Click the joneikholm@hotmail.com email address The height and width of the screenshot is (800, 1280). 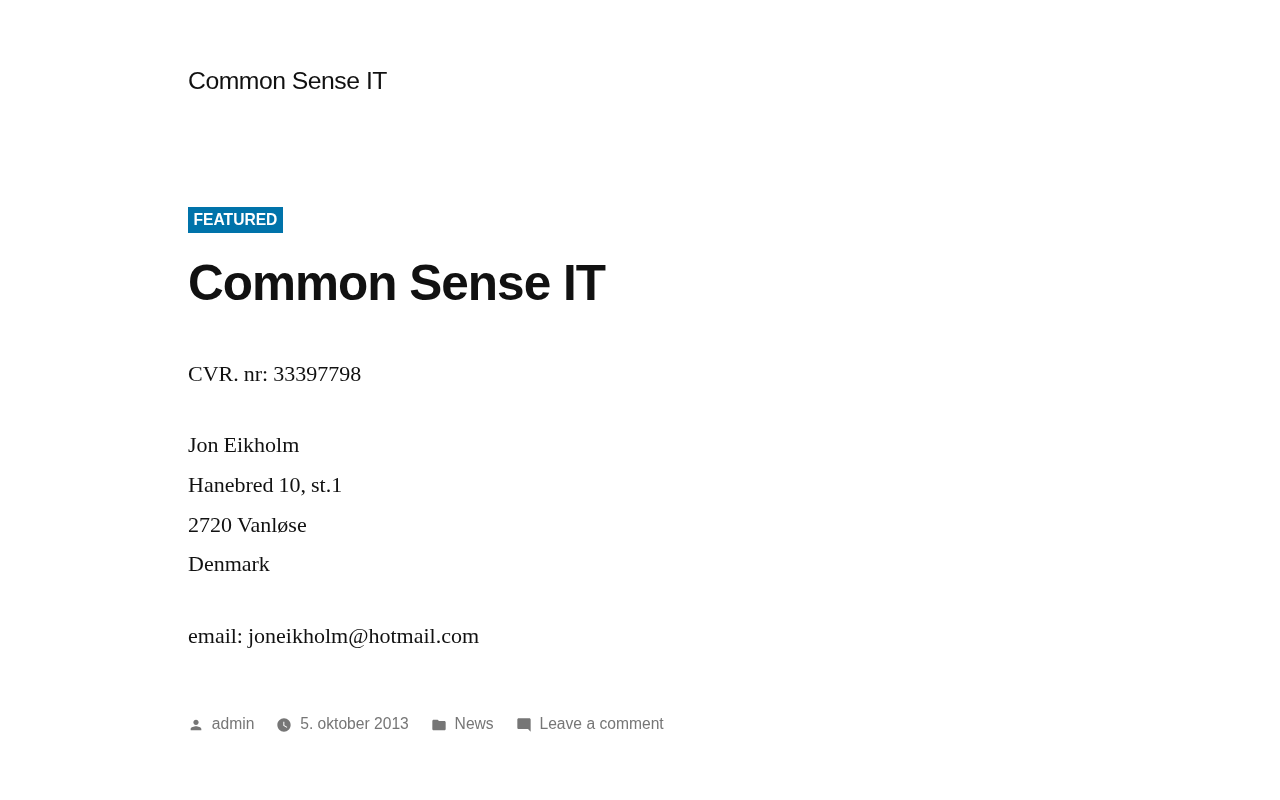point(363,636)
